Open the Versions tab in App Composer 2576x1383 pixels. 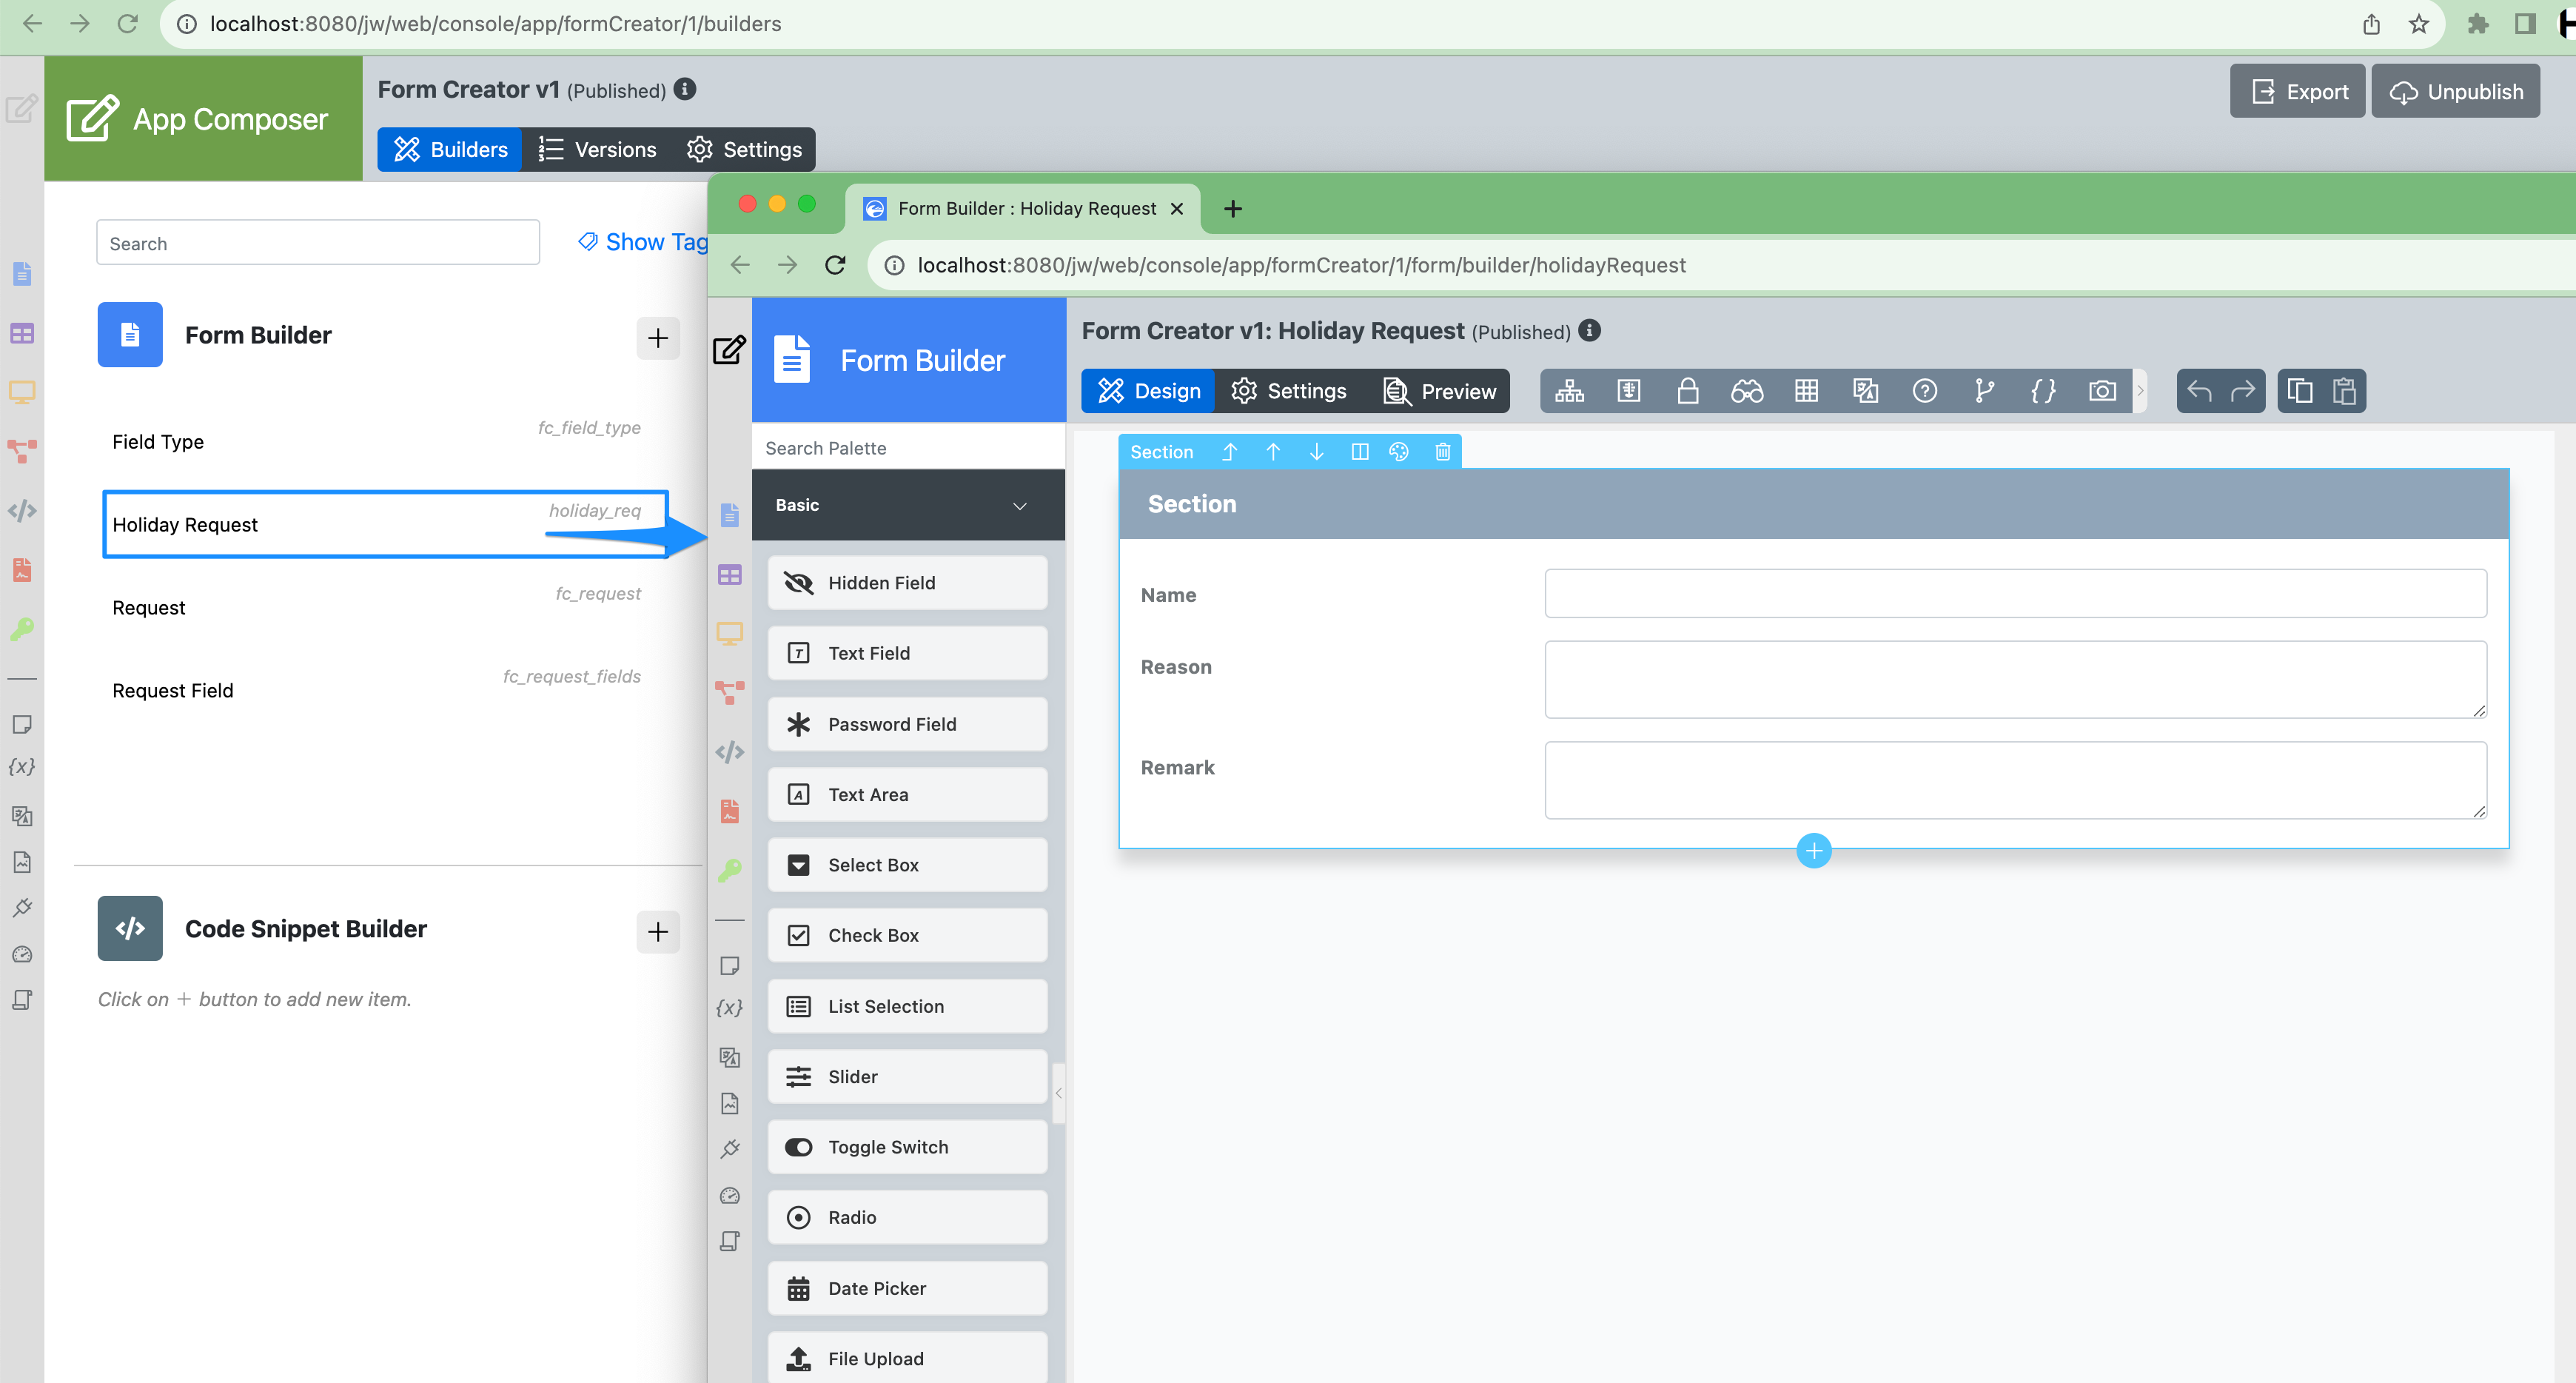pos(597,150)
